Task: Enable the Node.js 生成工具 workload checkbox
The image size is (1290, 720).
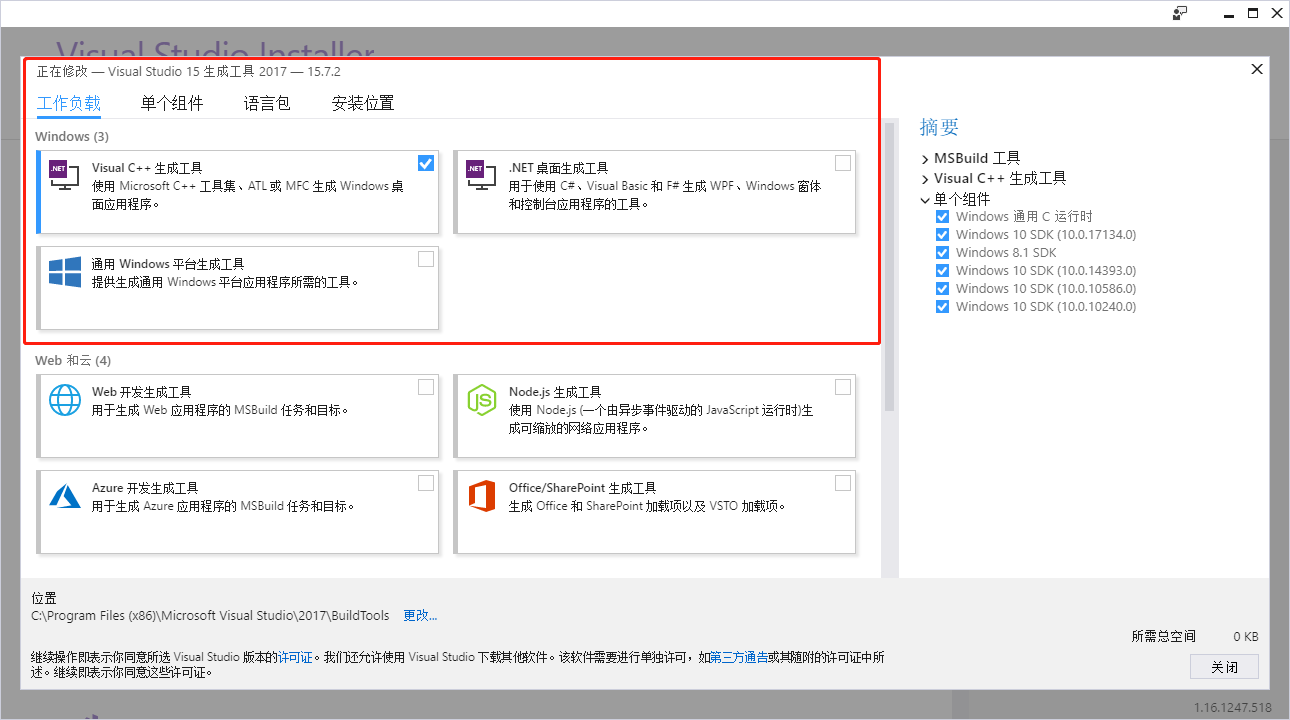Action: 843,387
